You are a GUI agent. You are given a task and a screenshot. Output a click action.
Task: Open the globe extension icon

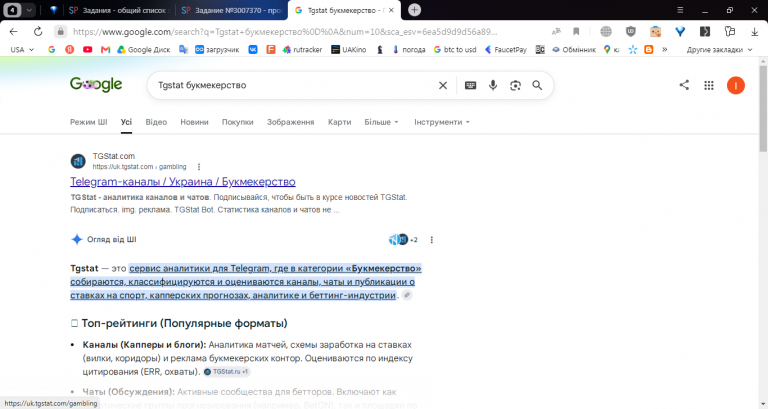[606, 32]
